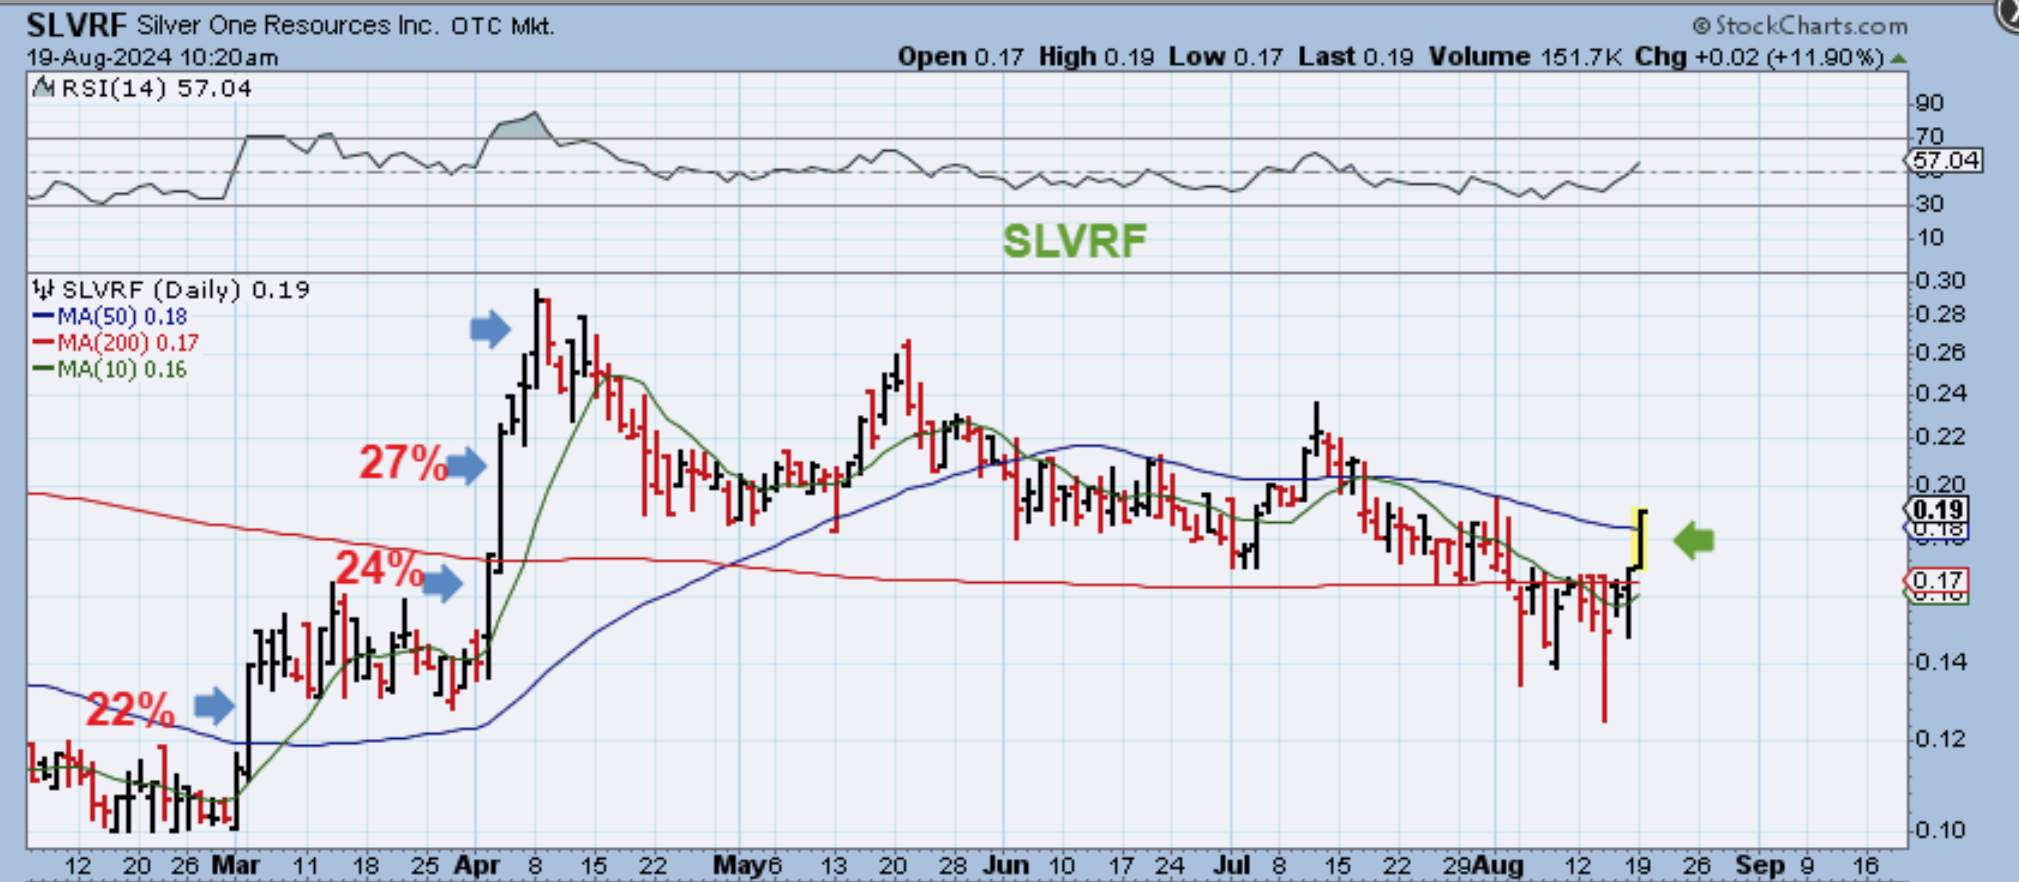
Task: Click the Aug label on the date axis
Action: click(1498, 865)
